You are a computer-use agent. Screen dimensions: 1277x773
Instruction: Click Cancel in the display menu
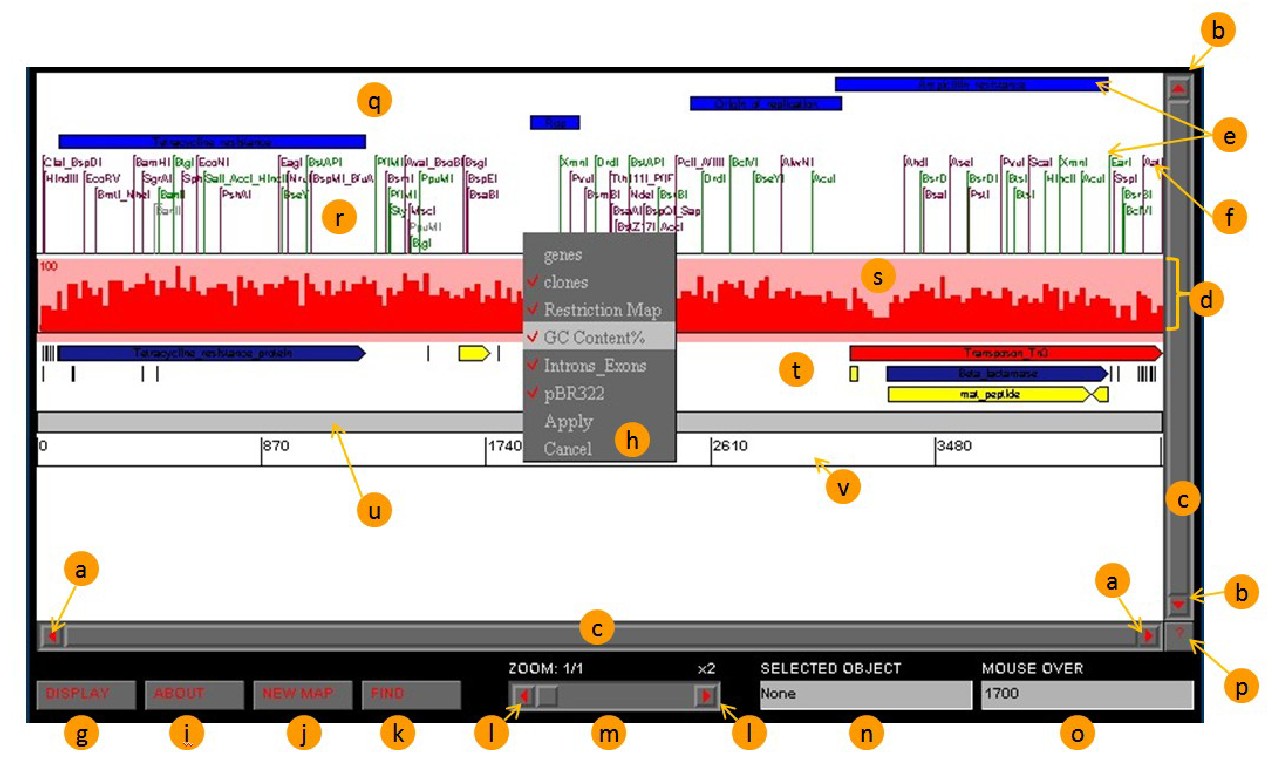click(x=568, y=449)
